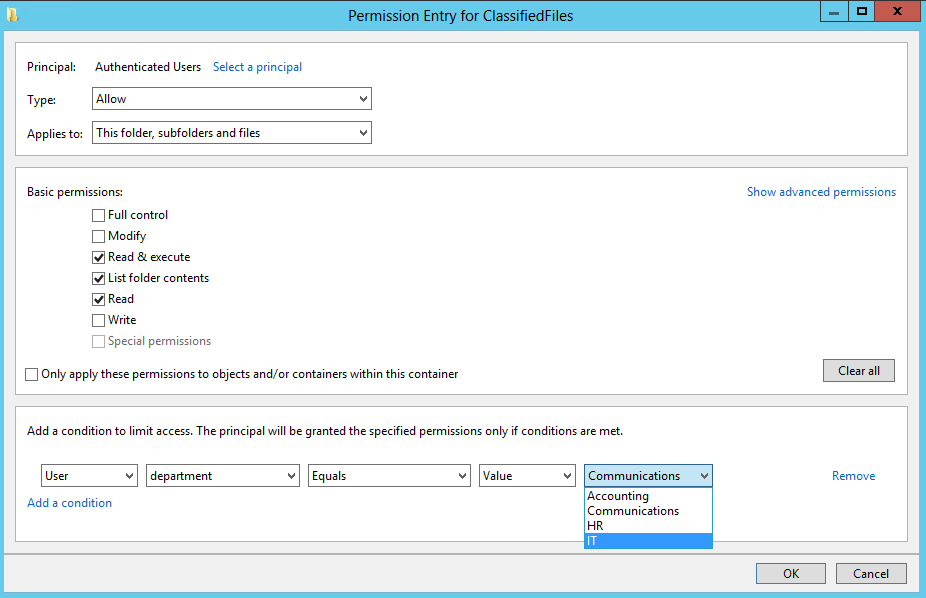Toggle List folder contents checkbox

point(98,278)
